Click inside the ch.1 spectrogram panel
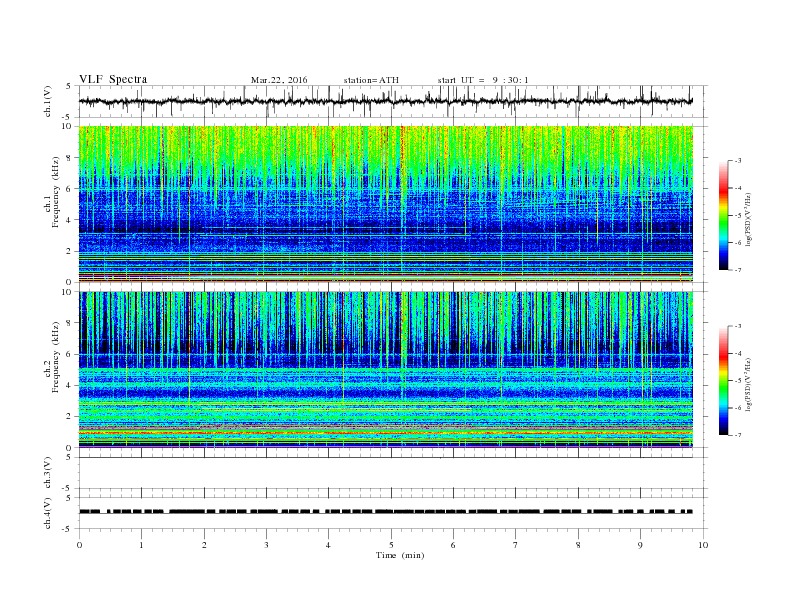This screenshot has width=792, height=612. [x=386, y=204]
